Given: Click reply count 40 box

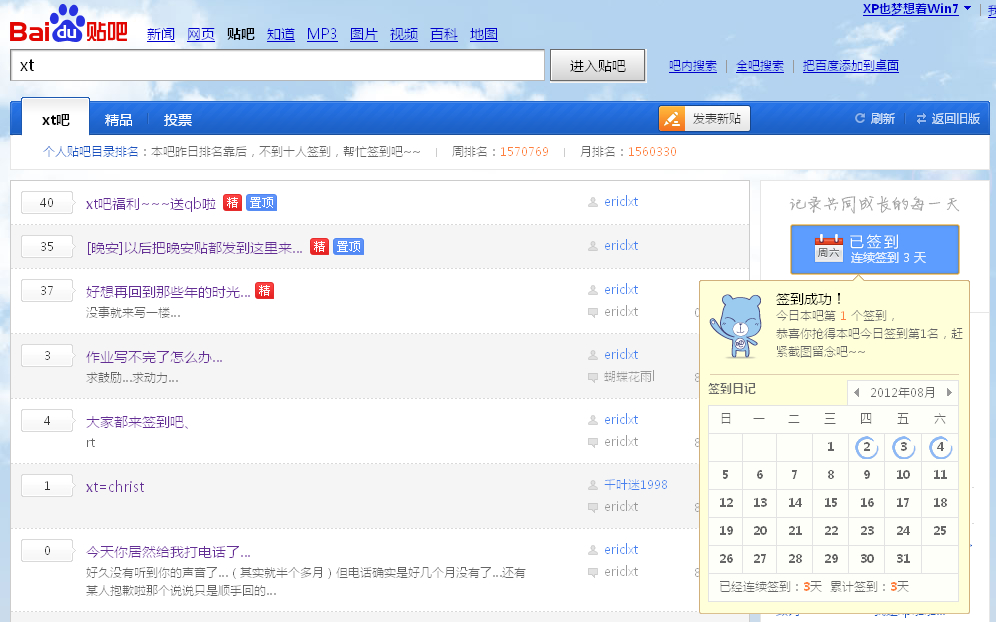Looking at the screenshot, I should [46, 203].
